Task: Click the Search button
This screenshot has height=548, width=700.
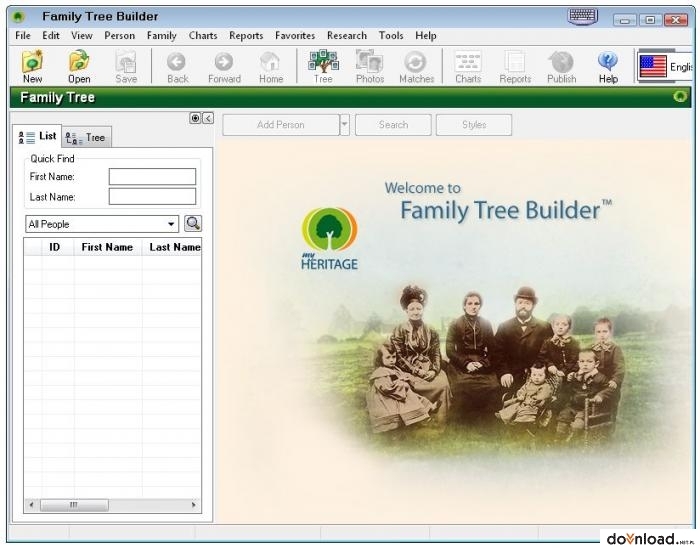Action: (x=393, y=125)
